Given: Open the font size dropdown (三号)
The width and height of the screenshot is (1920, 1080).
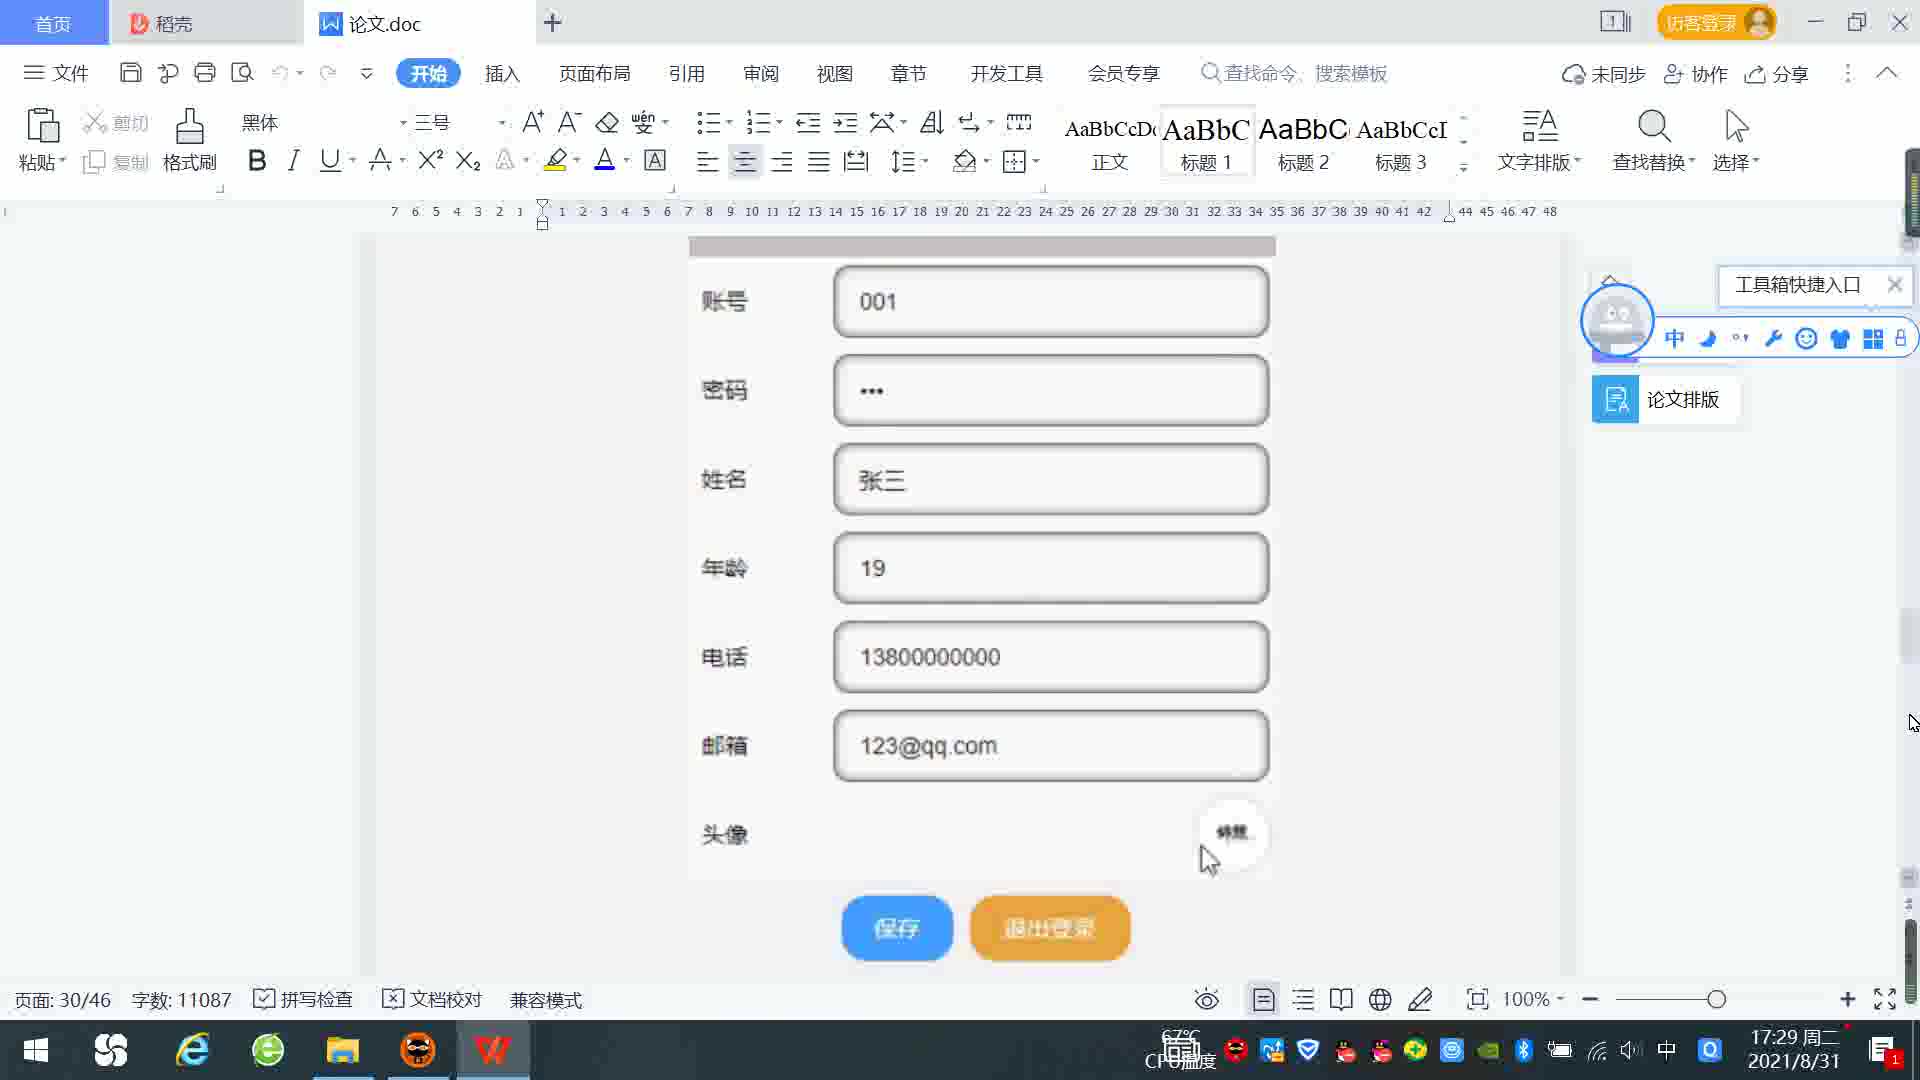Looking at the screenshot, I should 501,123.
